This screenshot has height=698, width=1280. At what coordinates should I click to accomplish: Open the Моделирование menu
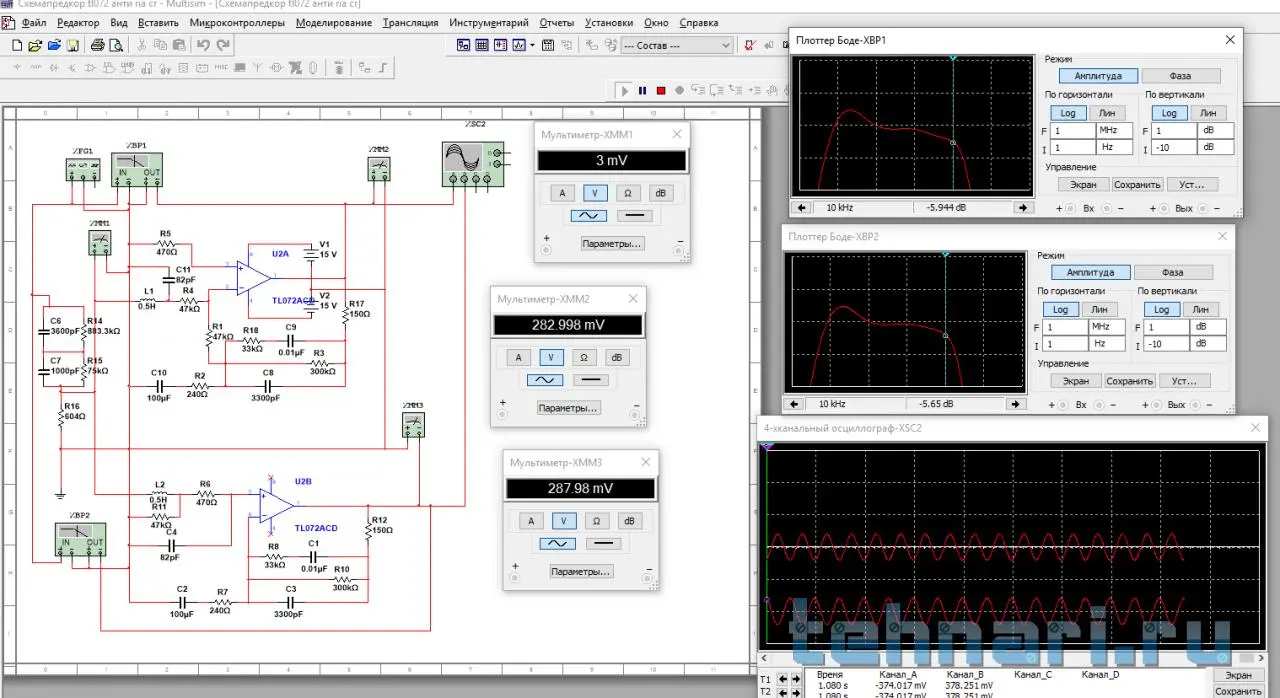click(x=334, y=22)
